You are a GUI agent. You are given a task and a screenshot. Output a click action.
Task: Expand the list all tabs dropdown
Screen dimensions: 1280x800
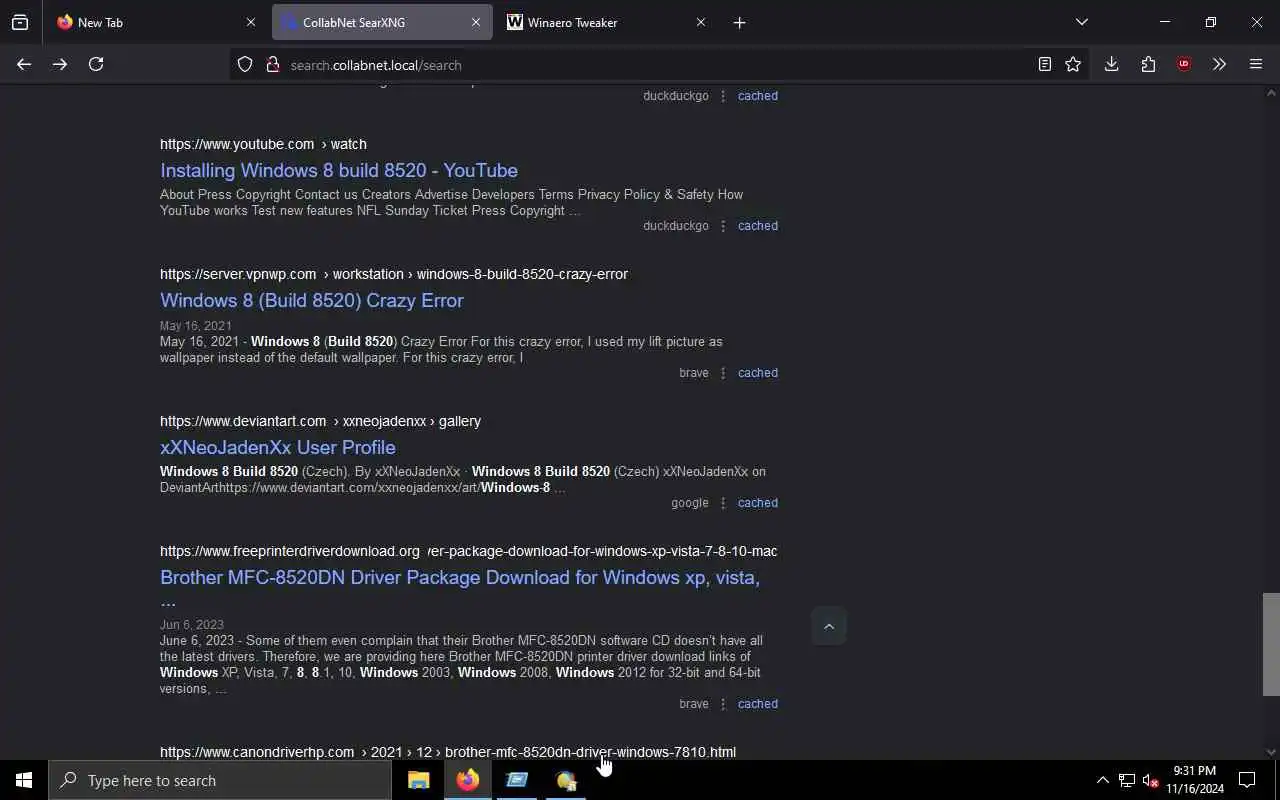coord(1081,22)
